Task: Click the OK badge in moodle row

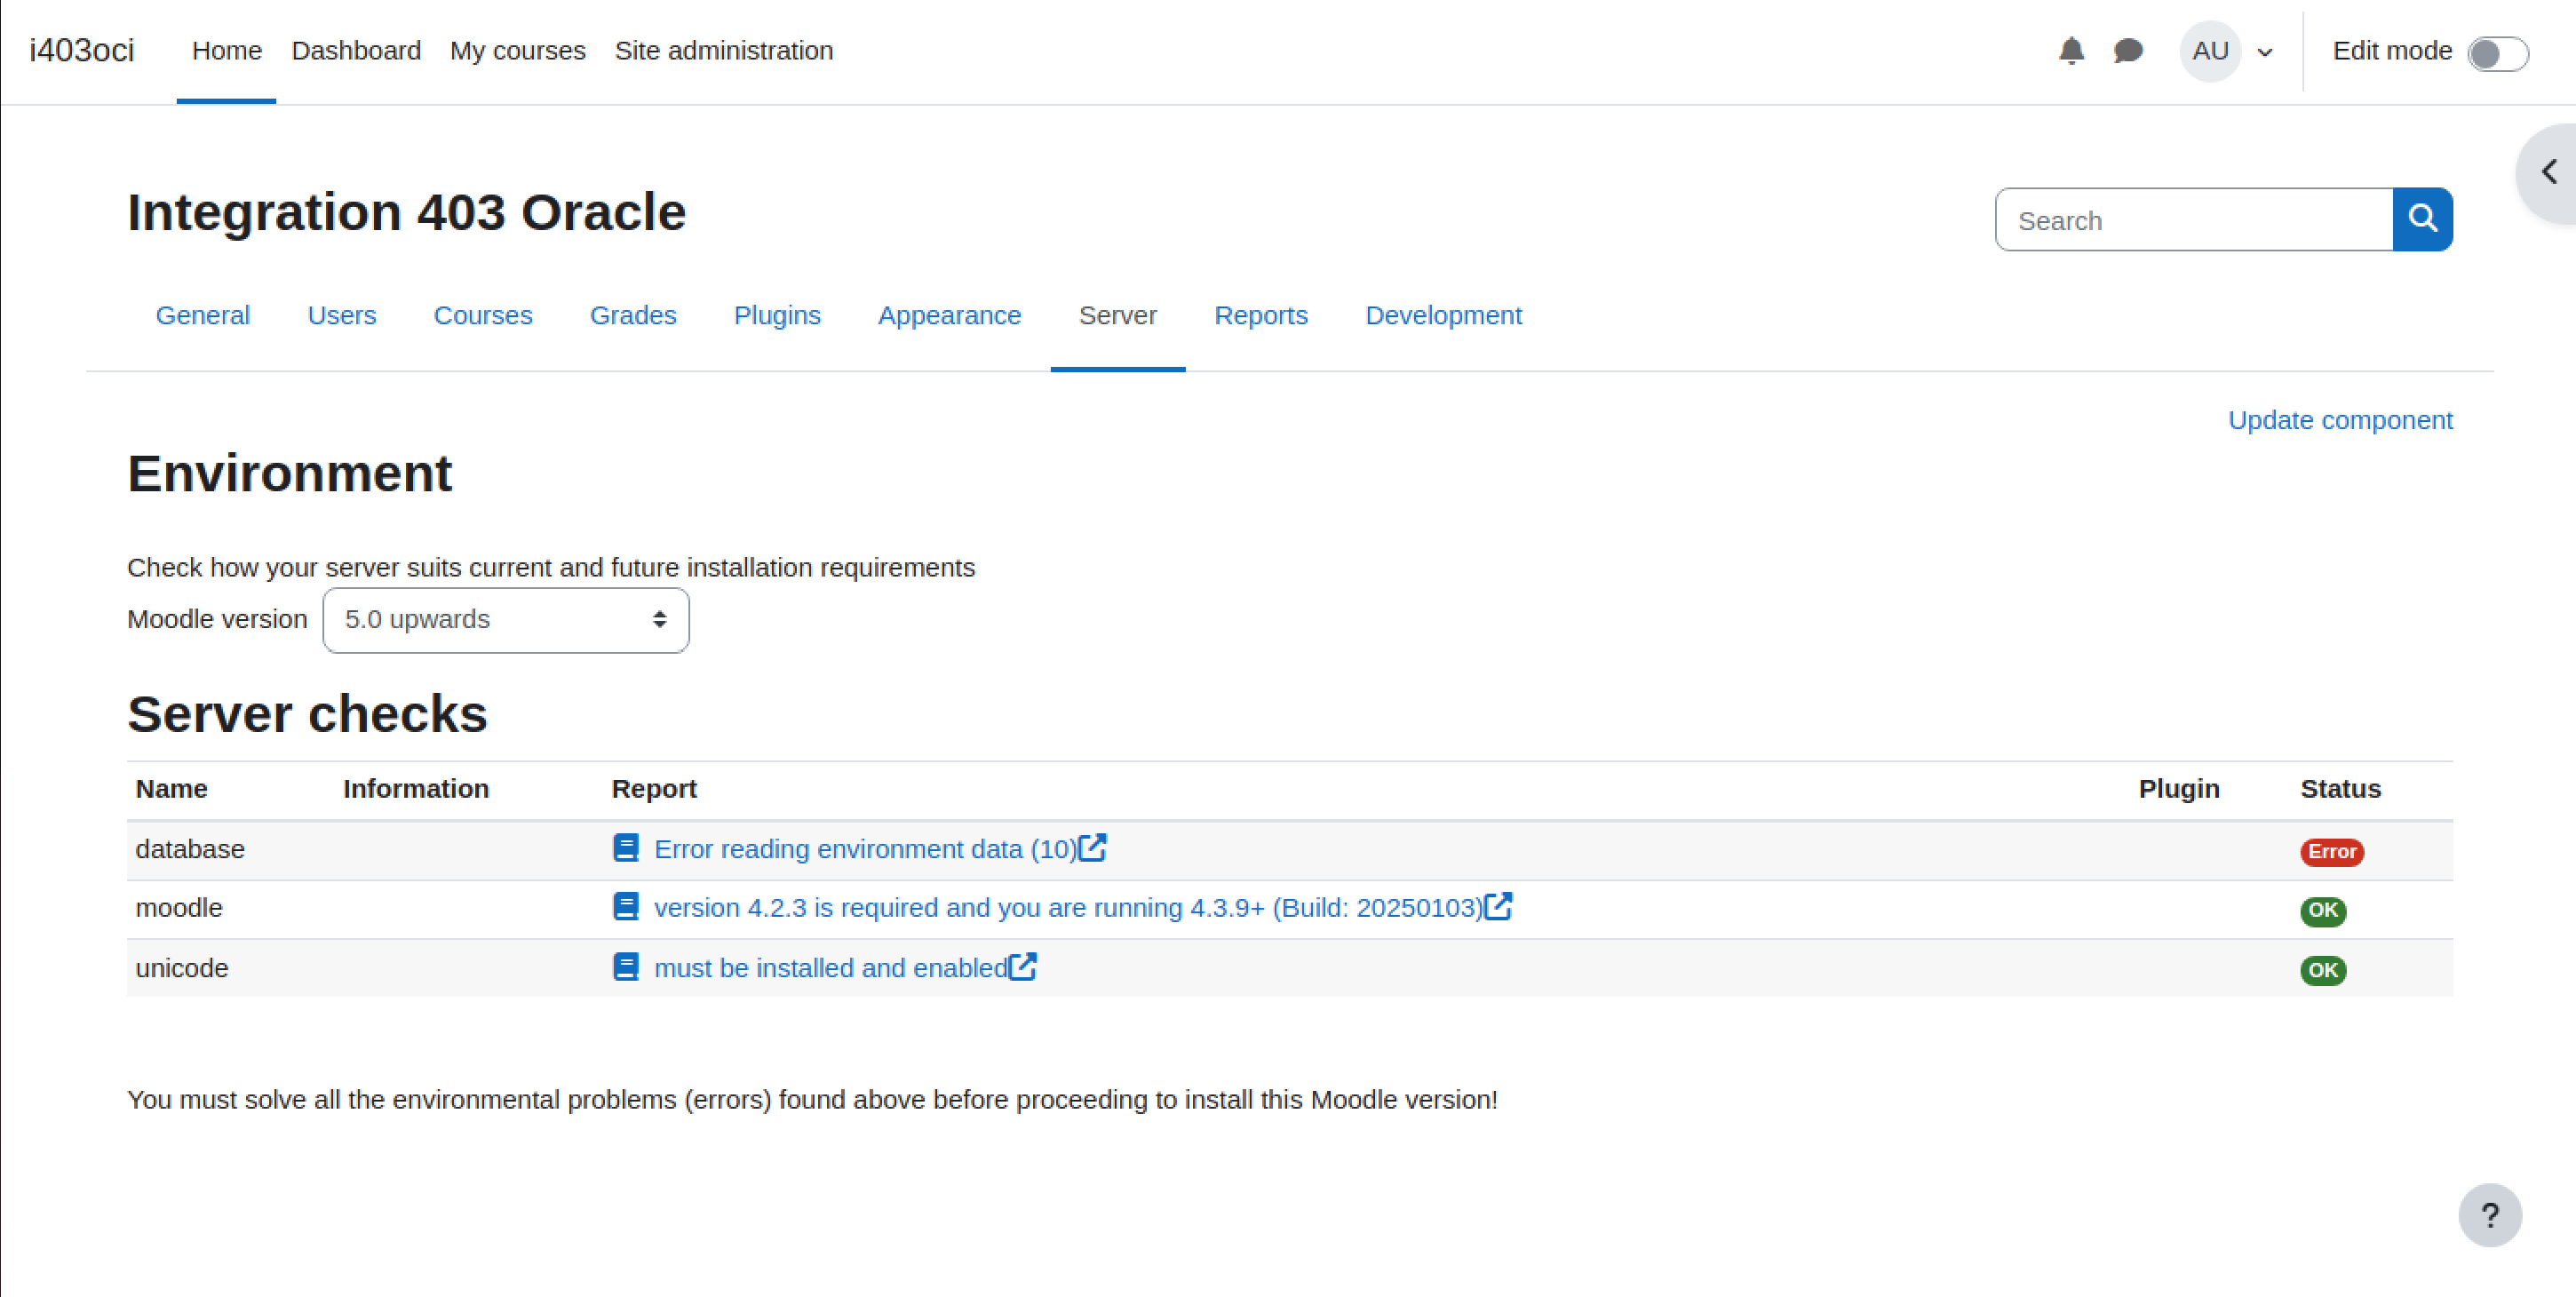Action: tap(2323, 910)
